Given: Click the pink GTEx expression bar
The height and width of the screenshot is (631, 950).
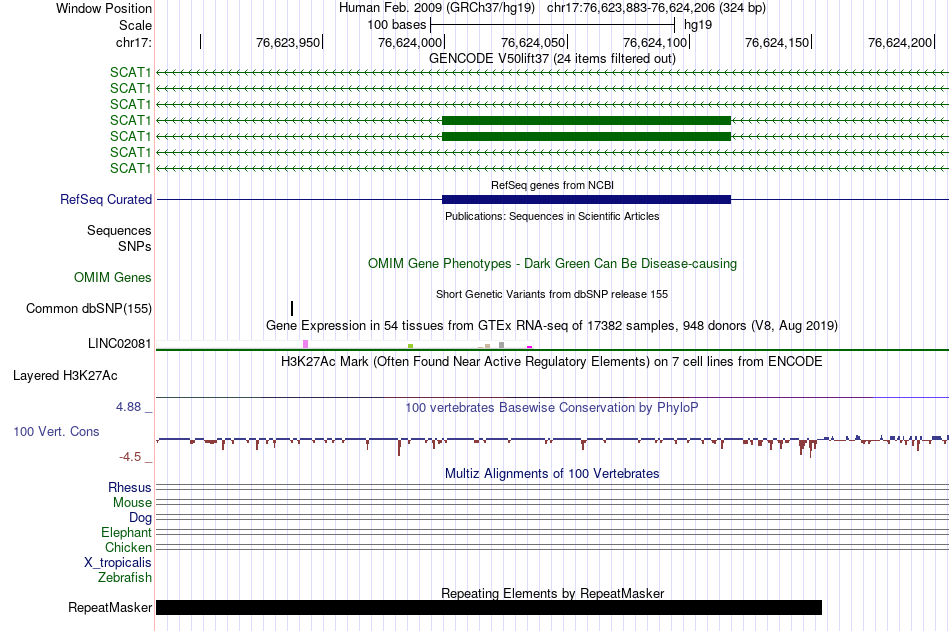Looking at the screenshot, I should (x=305, y=344).
